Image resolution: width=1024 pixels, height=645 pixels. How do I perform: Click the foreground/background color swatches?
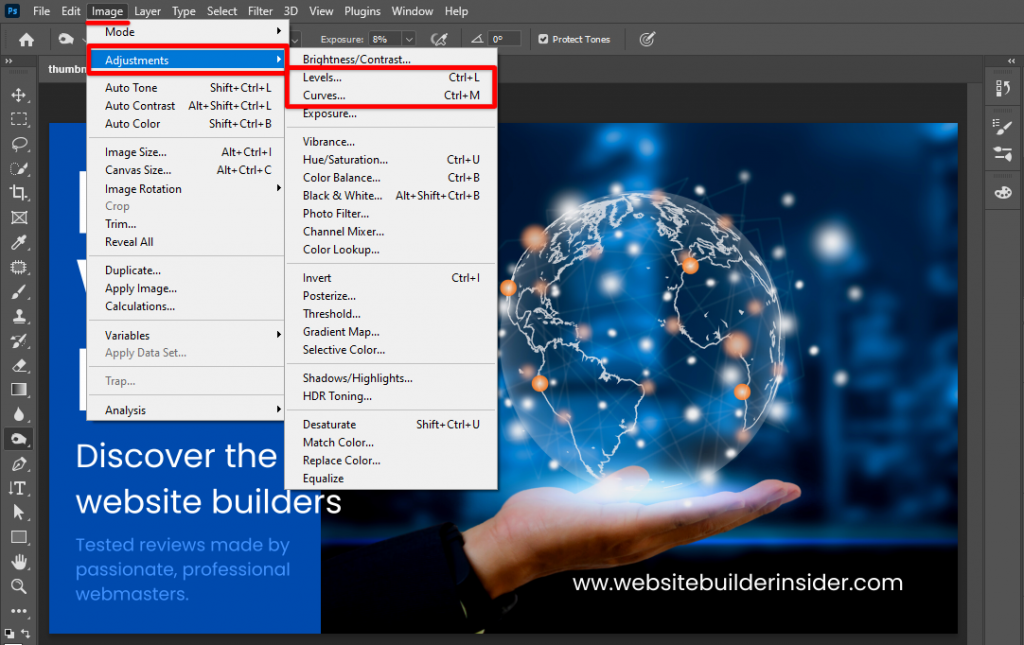(x=10, y=634)
